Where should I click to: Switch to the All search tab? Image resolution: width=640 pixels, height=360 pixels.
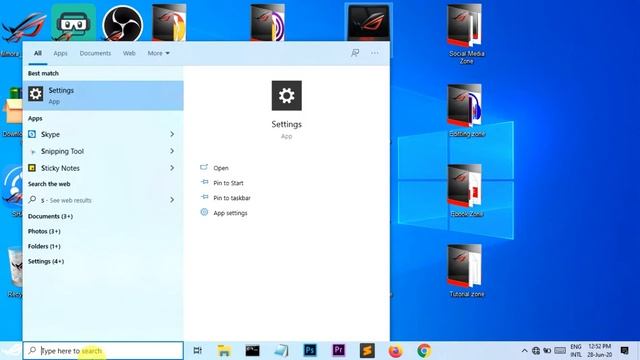pyautogui.click(x=38, y=53)
